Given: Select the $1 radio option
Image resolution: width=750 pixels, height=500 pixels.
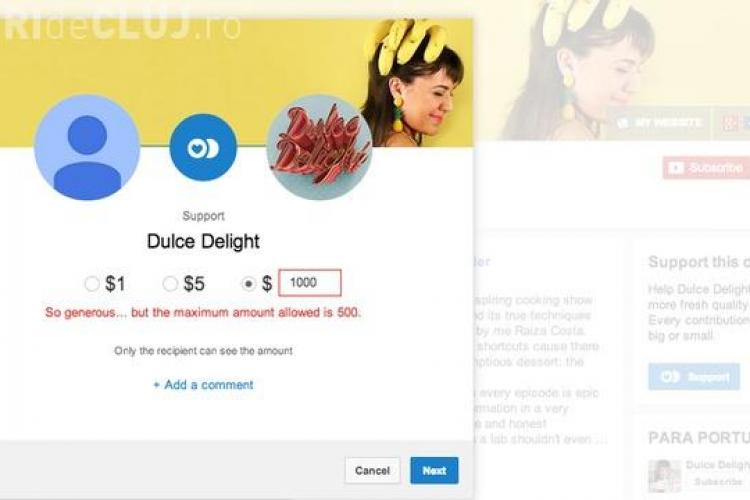Looking at the screenshot, I should point(91,283).
